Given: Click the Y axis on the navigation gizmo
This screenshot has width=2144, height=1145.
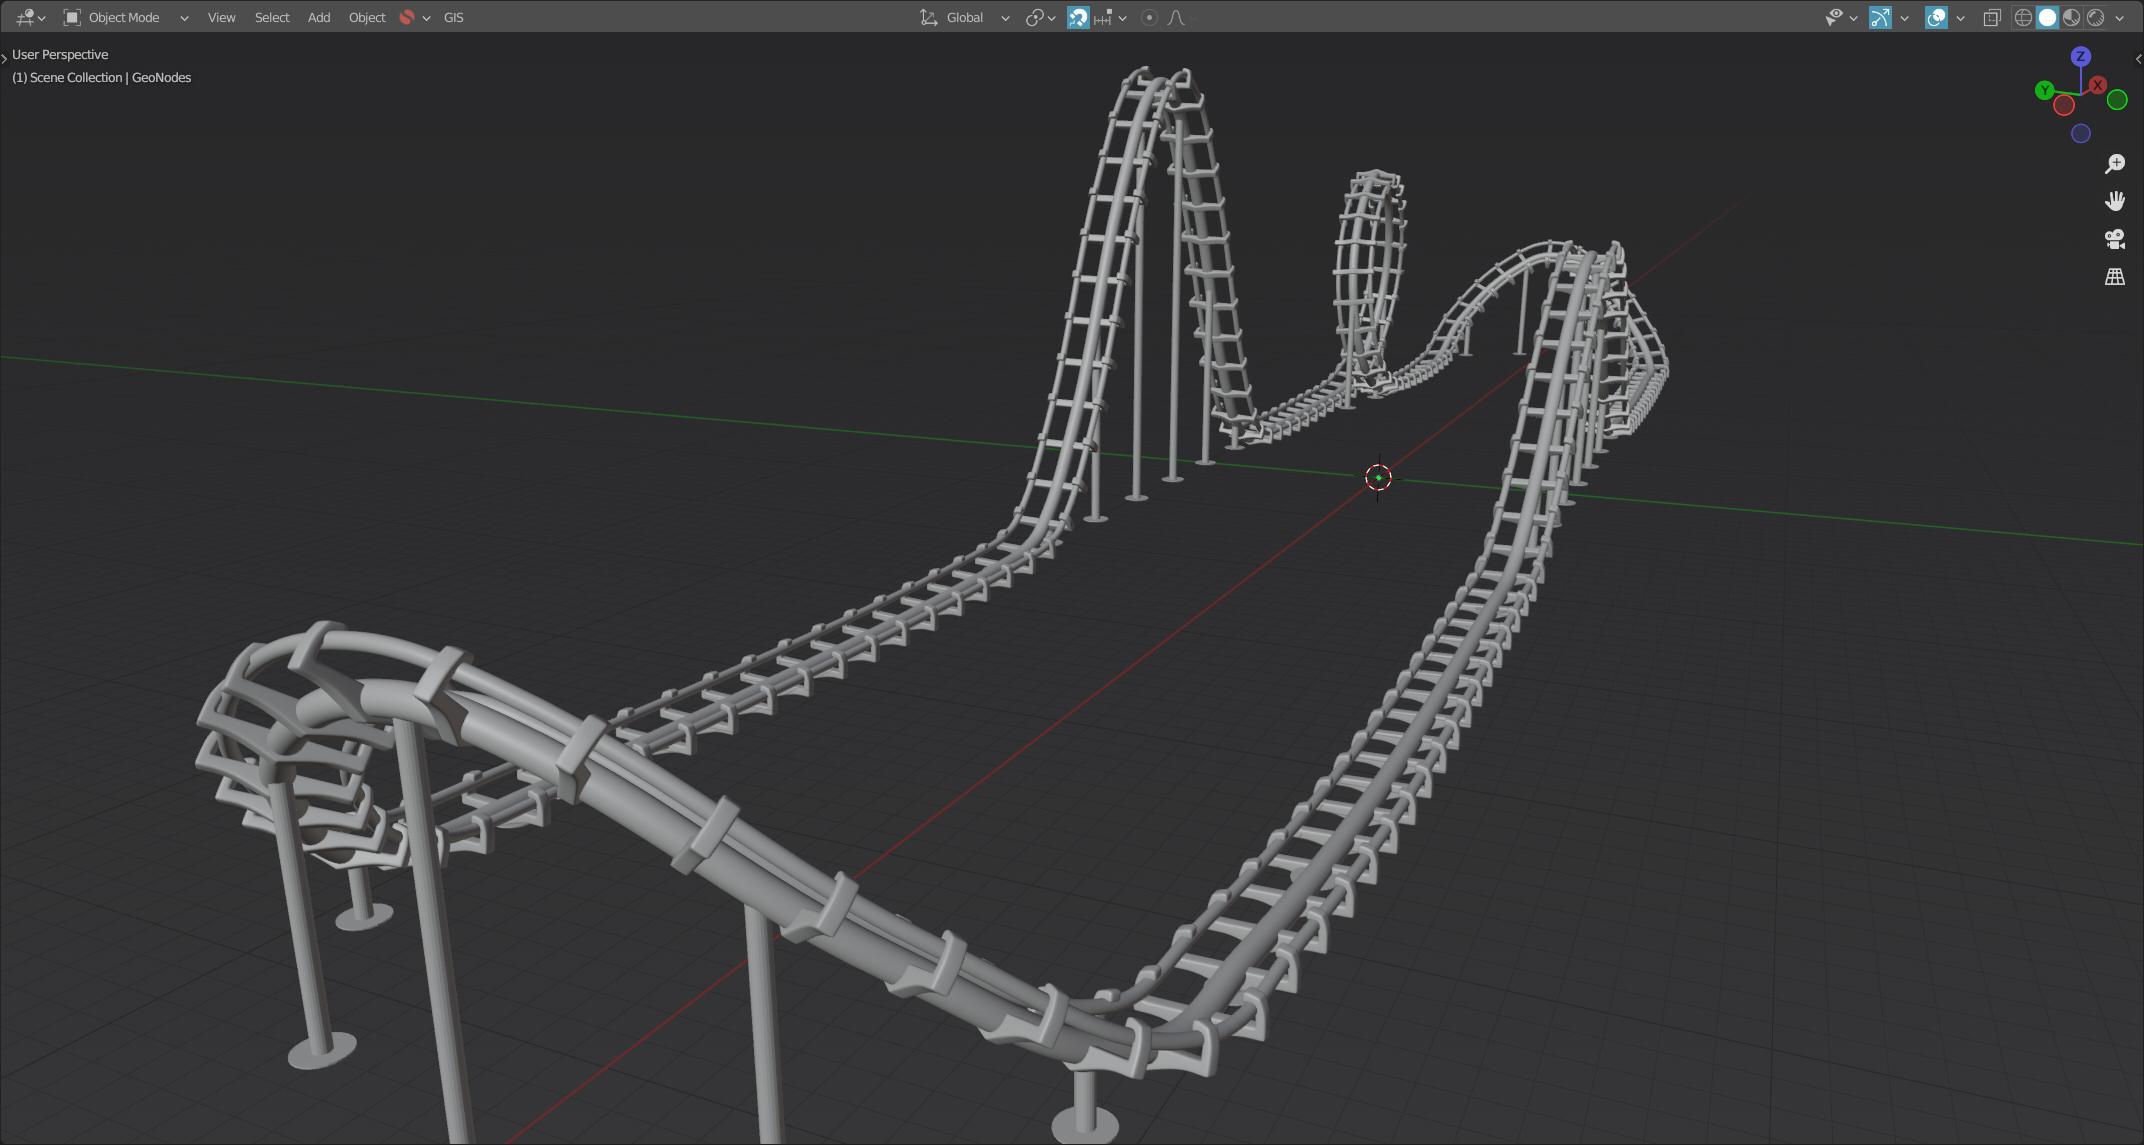Looking at the screenshot, I should [x=2045, y=90].
